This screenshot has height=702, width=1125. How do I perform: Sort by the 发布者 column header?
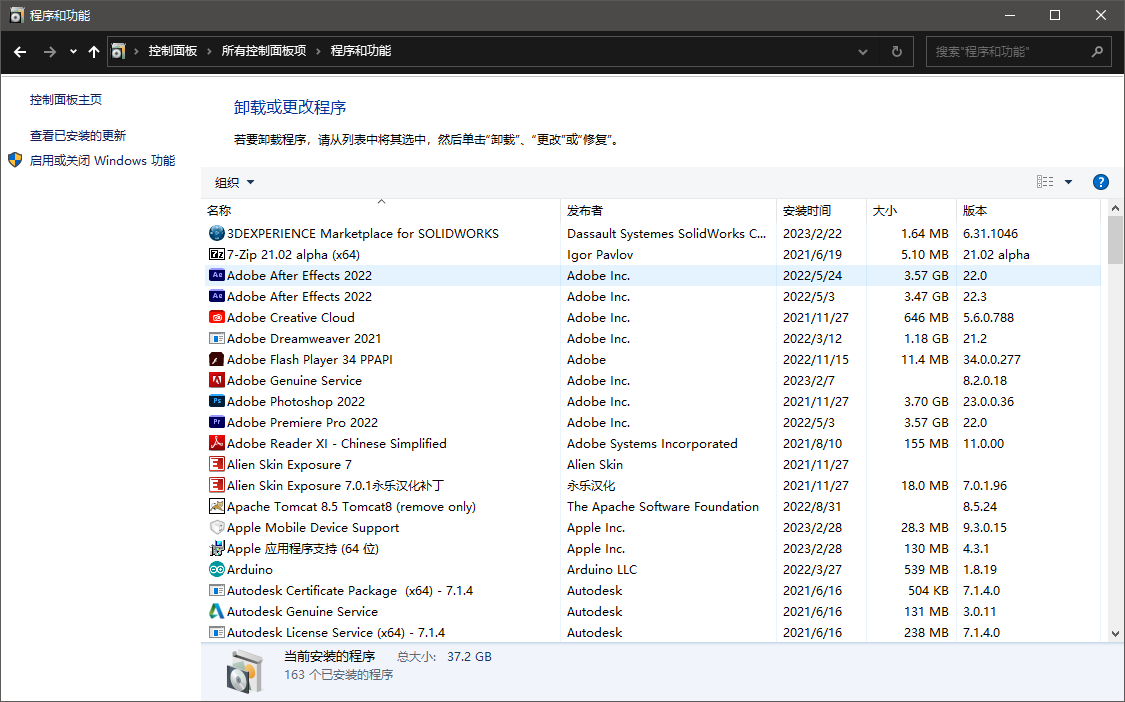668,210
